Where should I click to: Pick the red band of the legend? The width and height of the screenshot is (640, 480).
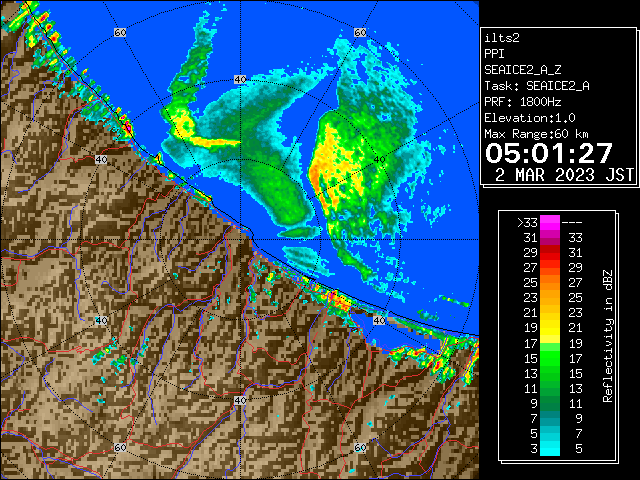point(550,253)
